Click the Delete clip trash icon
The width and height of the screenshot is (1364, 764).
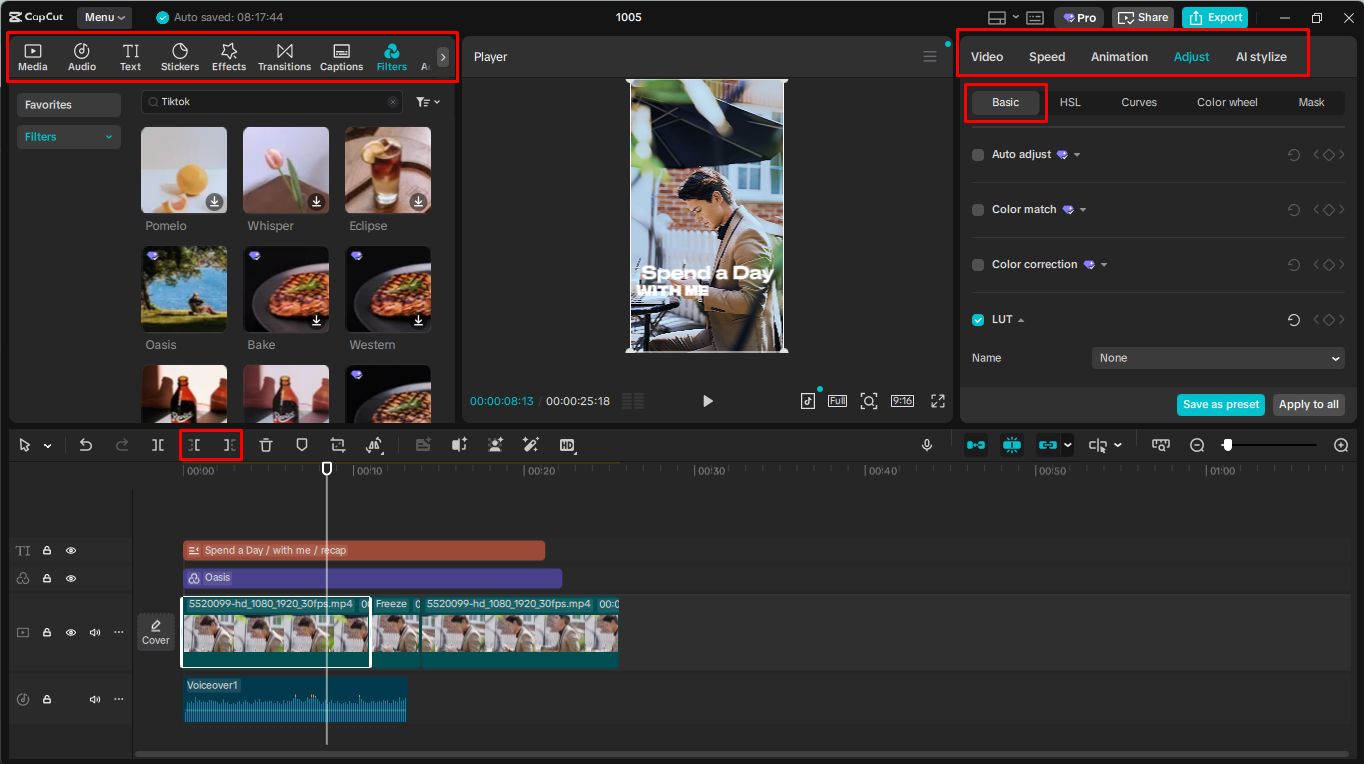click(x=265, y=445)
